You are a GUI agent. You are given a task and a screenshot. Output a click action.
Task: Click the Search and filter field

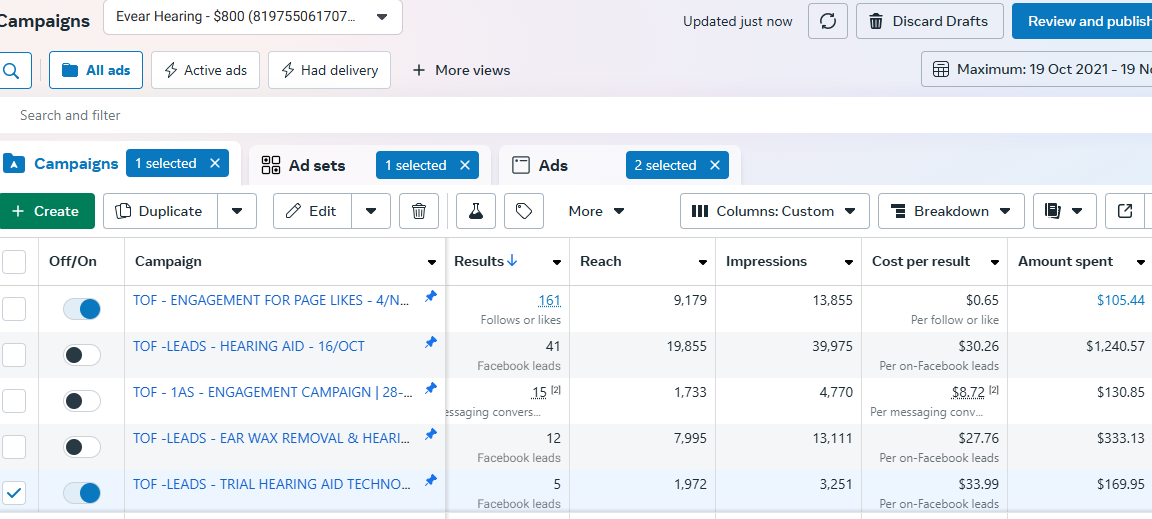click(576, 115)
